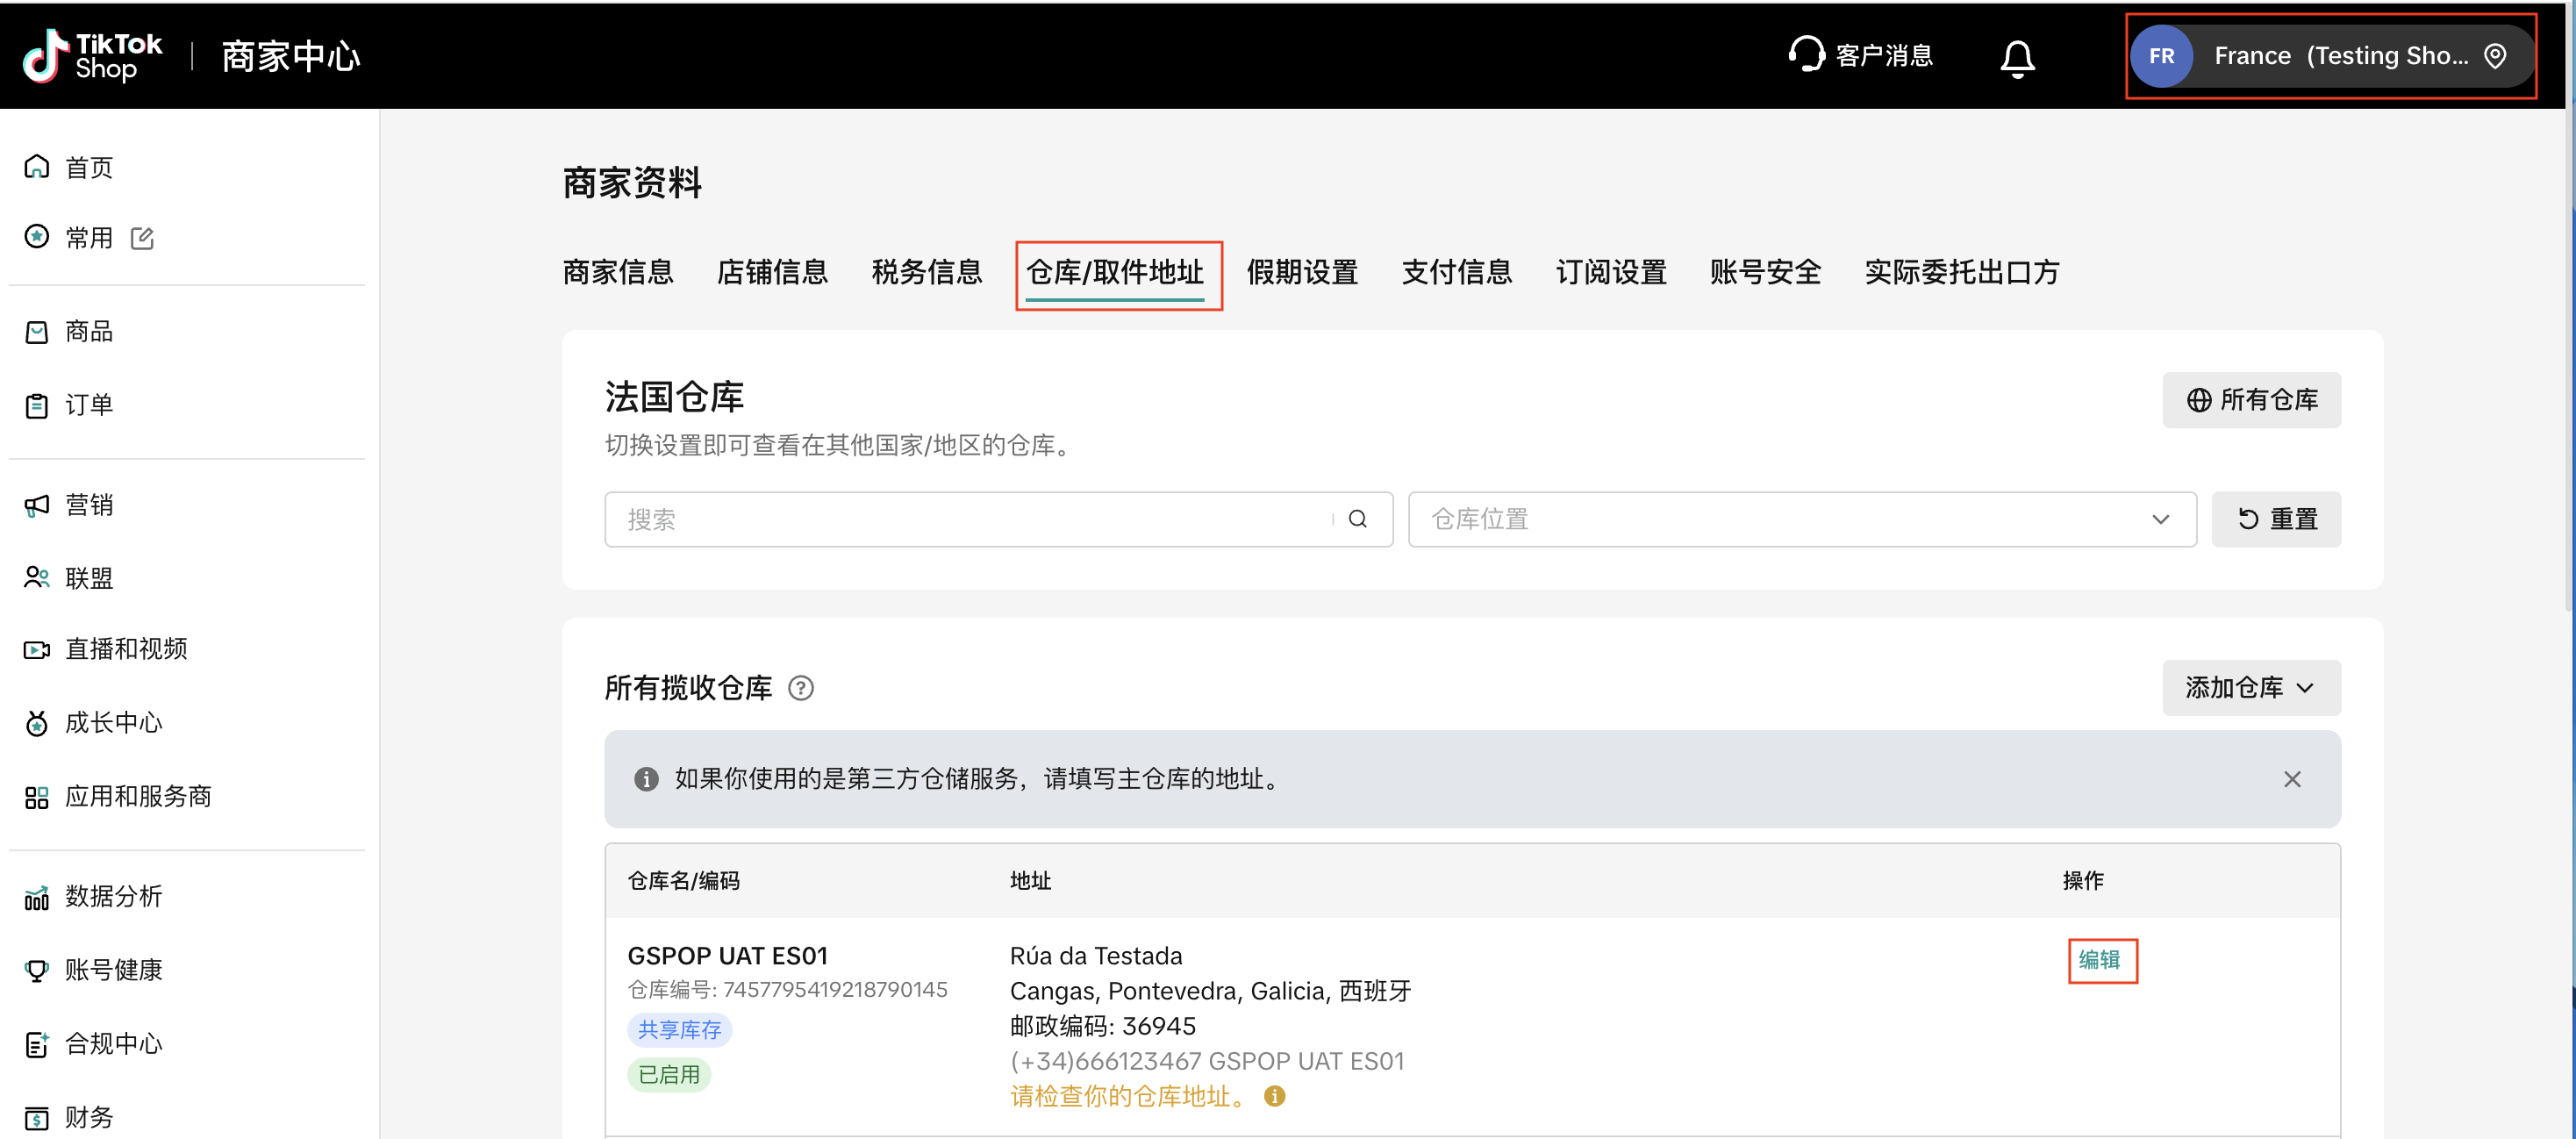The height and width of the screenshot is (1139, 2576).
Task: Open 数据分析 in the sidebar
Action: 113,896
